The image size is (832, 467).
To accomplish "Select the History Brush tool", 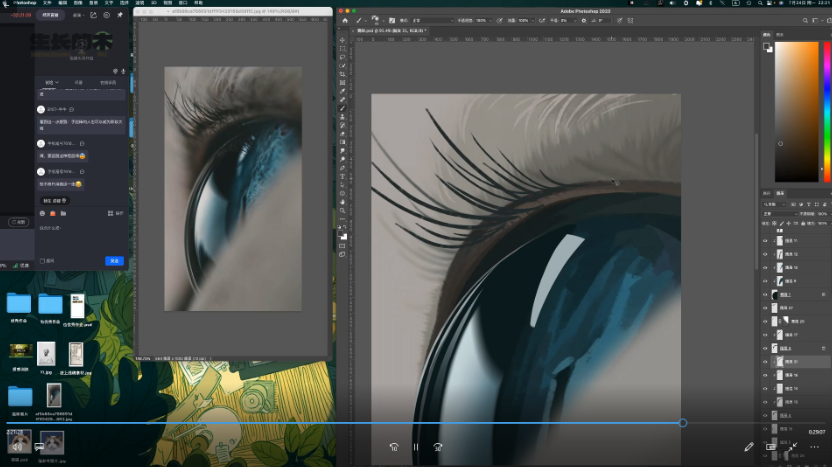I will (x=342, y=125).
